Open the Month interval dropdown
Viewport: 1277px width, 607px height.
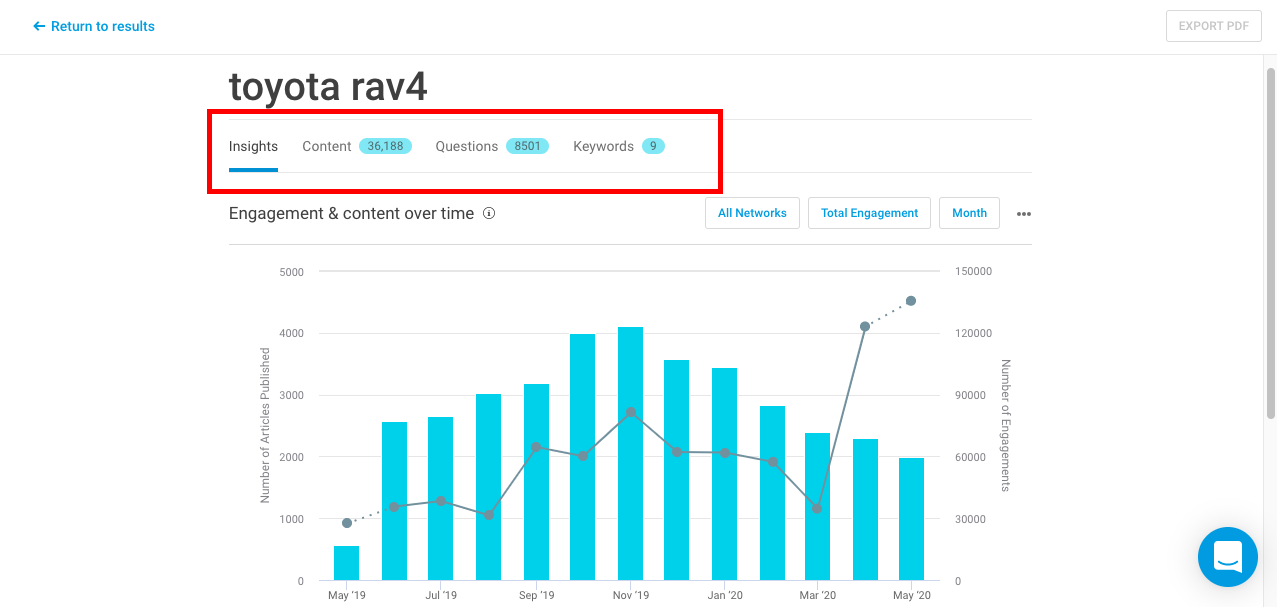click(969, 213)
